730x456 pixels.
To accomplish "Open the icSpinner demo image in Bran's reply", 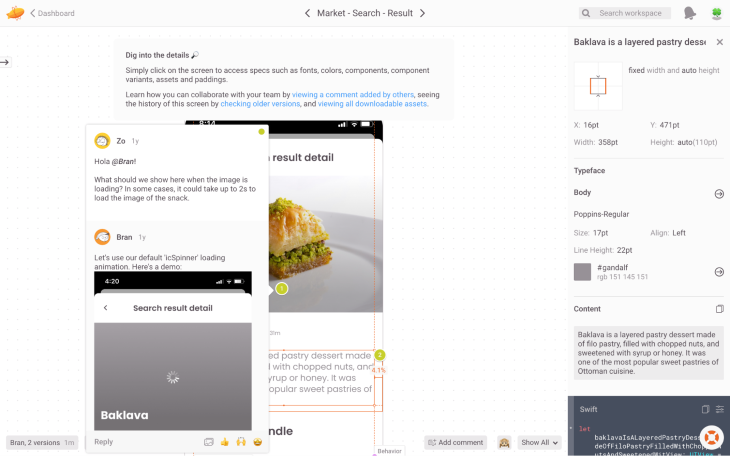I will tap(173, 351).
